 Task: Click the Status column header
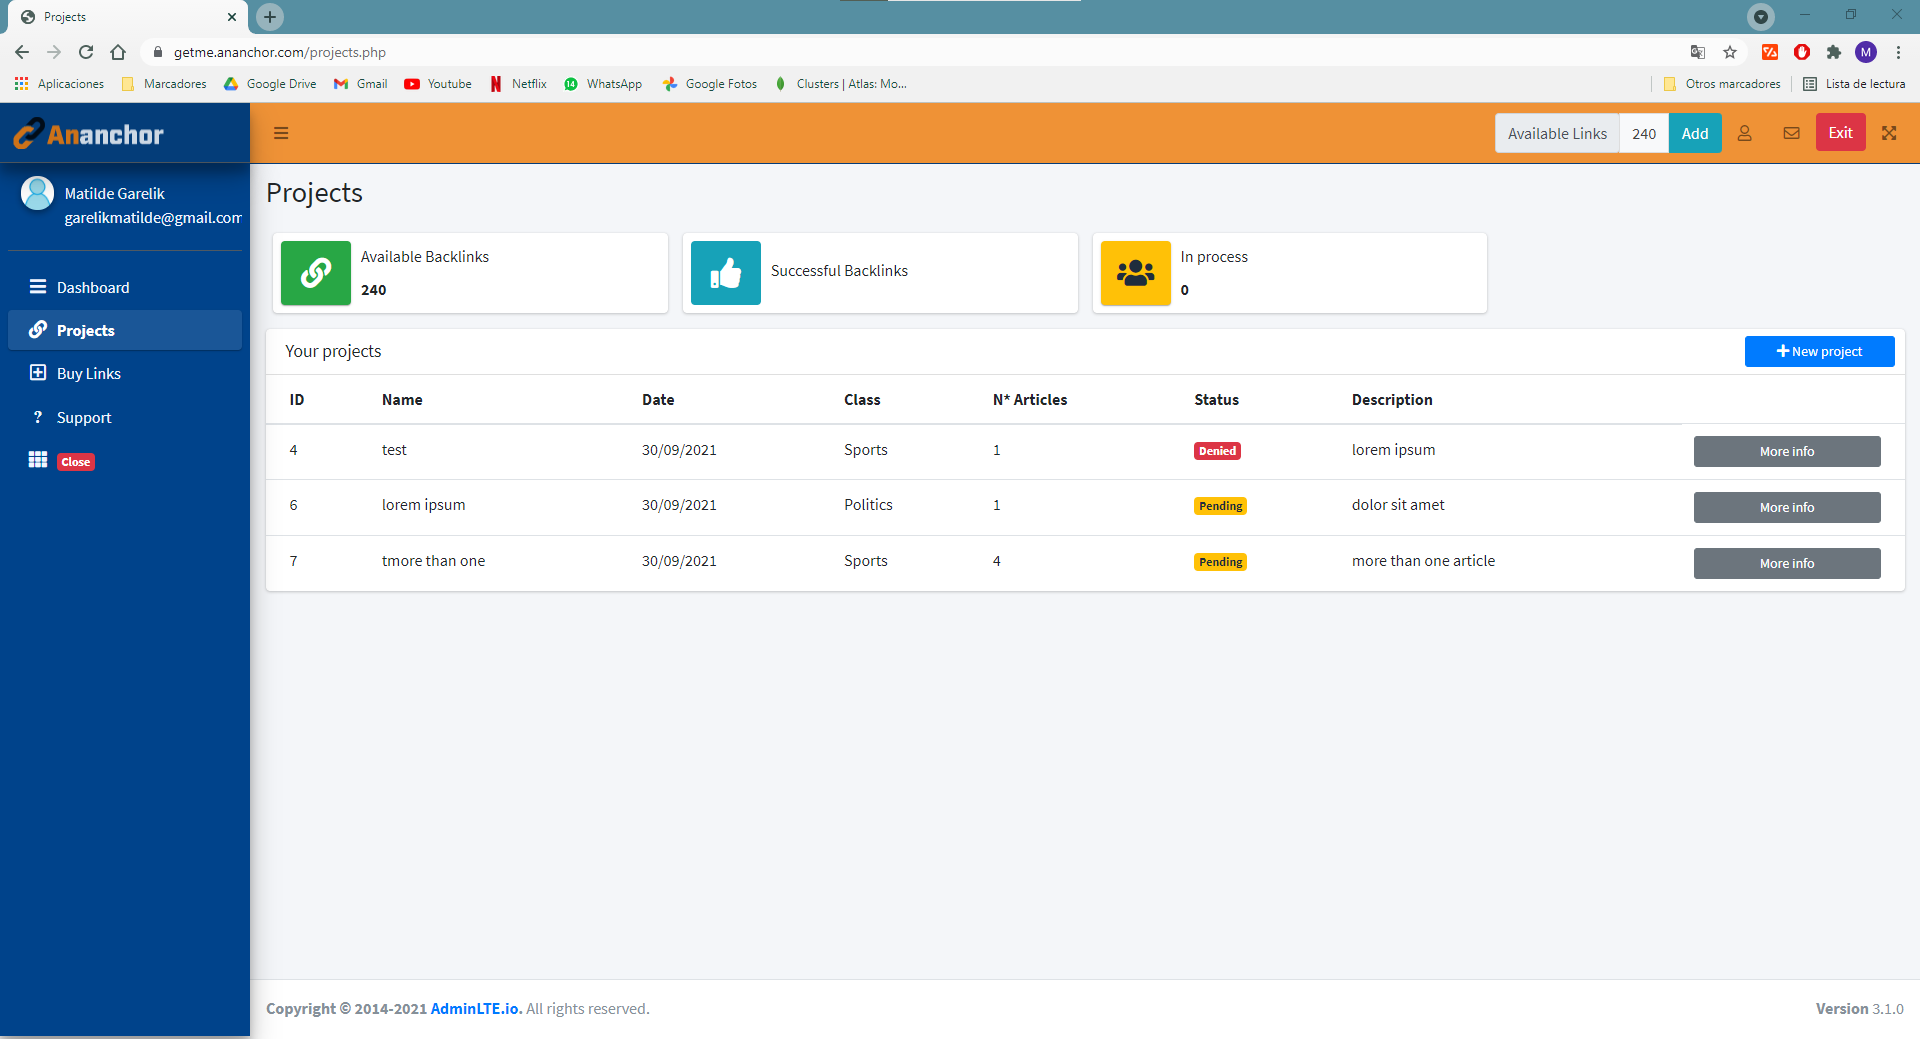coord(1216,400)
